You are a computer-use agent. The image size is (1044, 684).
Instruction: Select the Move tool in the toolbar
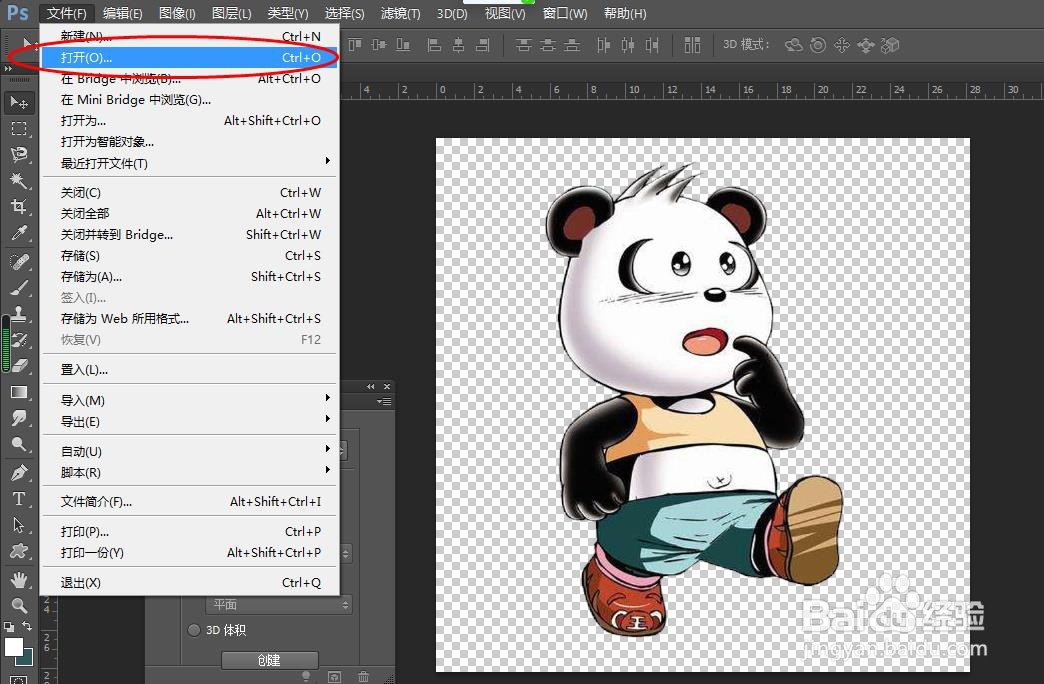pos(20,101)
